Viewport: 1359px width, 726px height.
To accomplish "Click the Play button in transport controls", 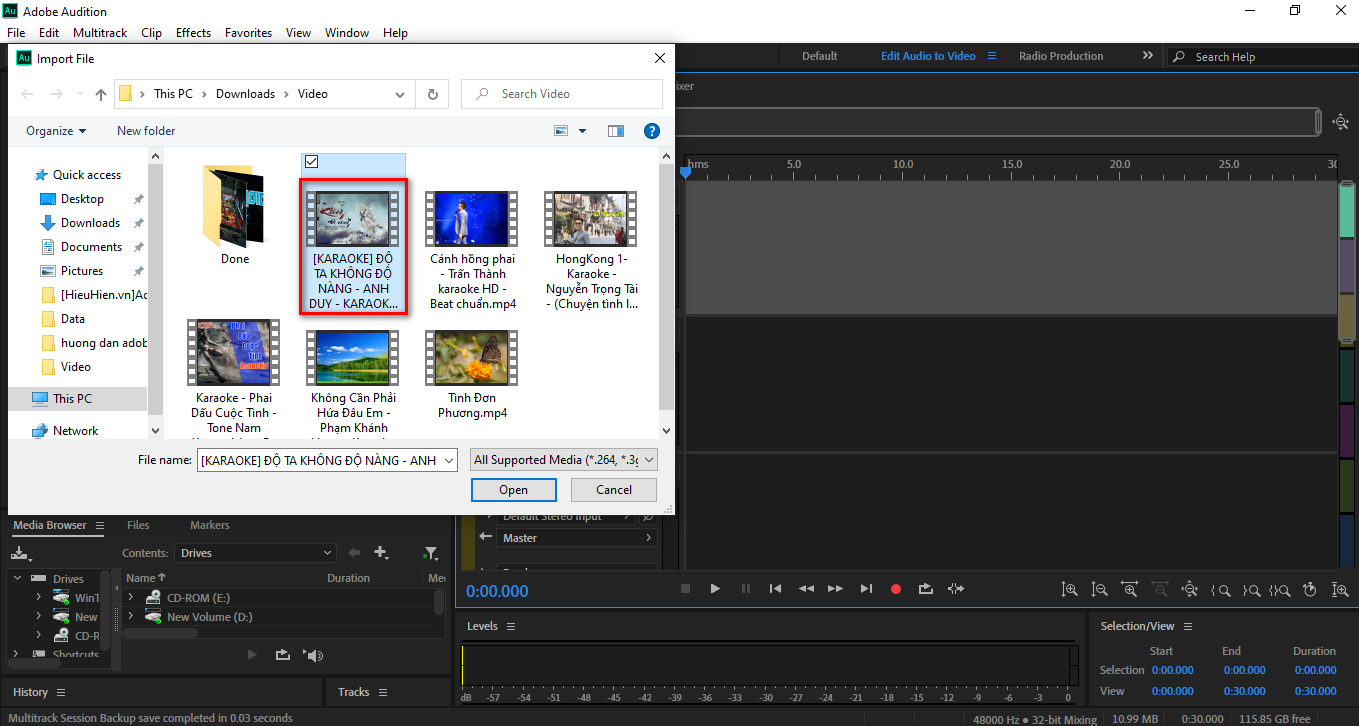I will click(715, 589).
